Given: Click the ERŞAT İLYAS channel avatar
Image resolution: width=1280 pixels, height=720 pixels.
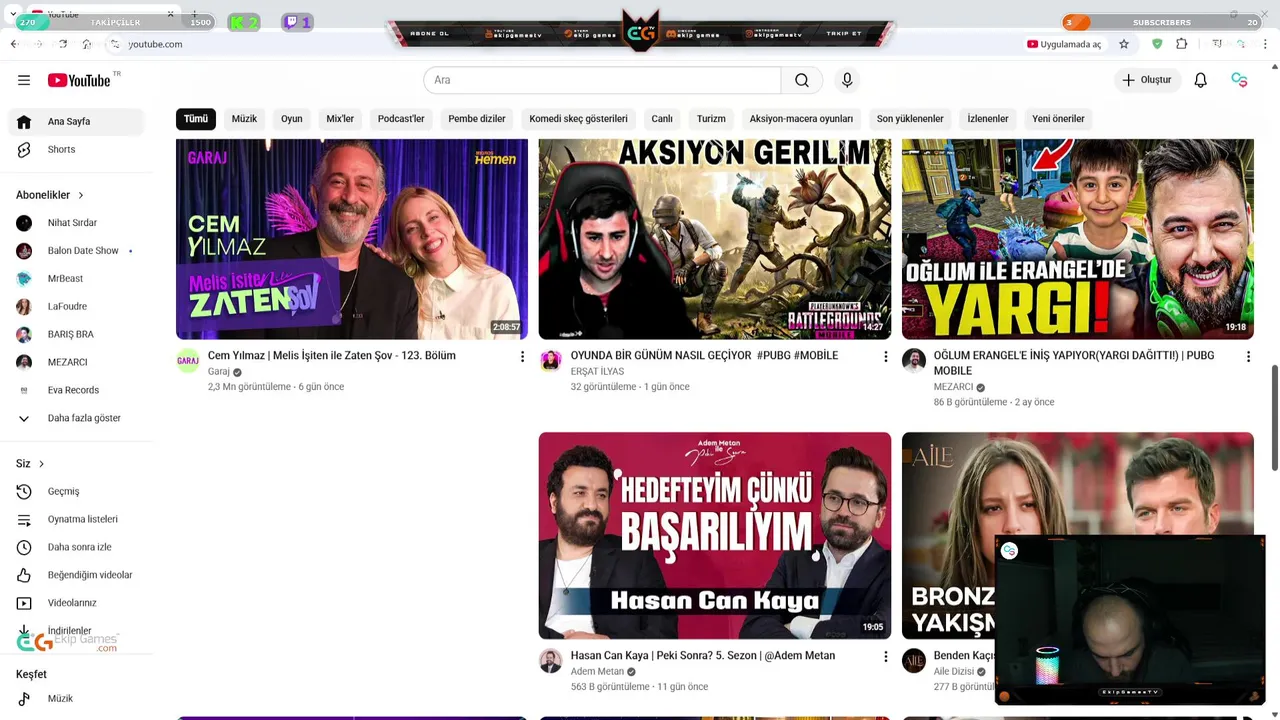Looking at the screenshot, I should (551, 361).
